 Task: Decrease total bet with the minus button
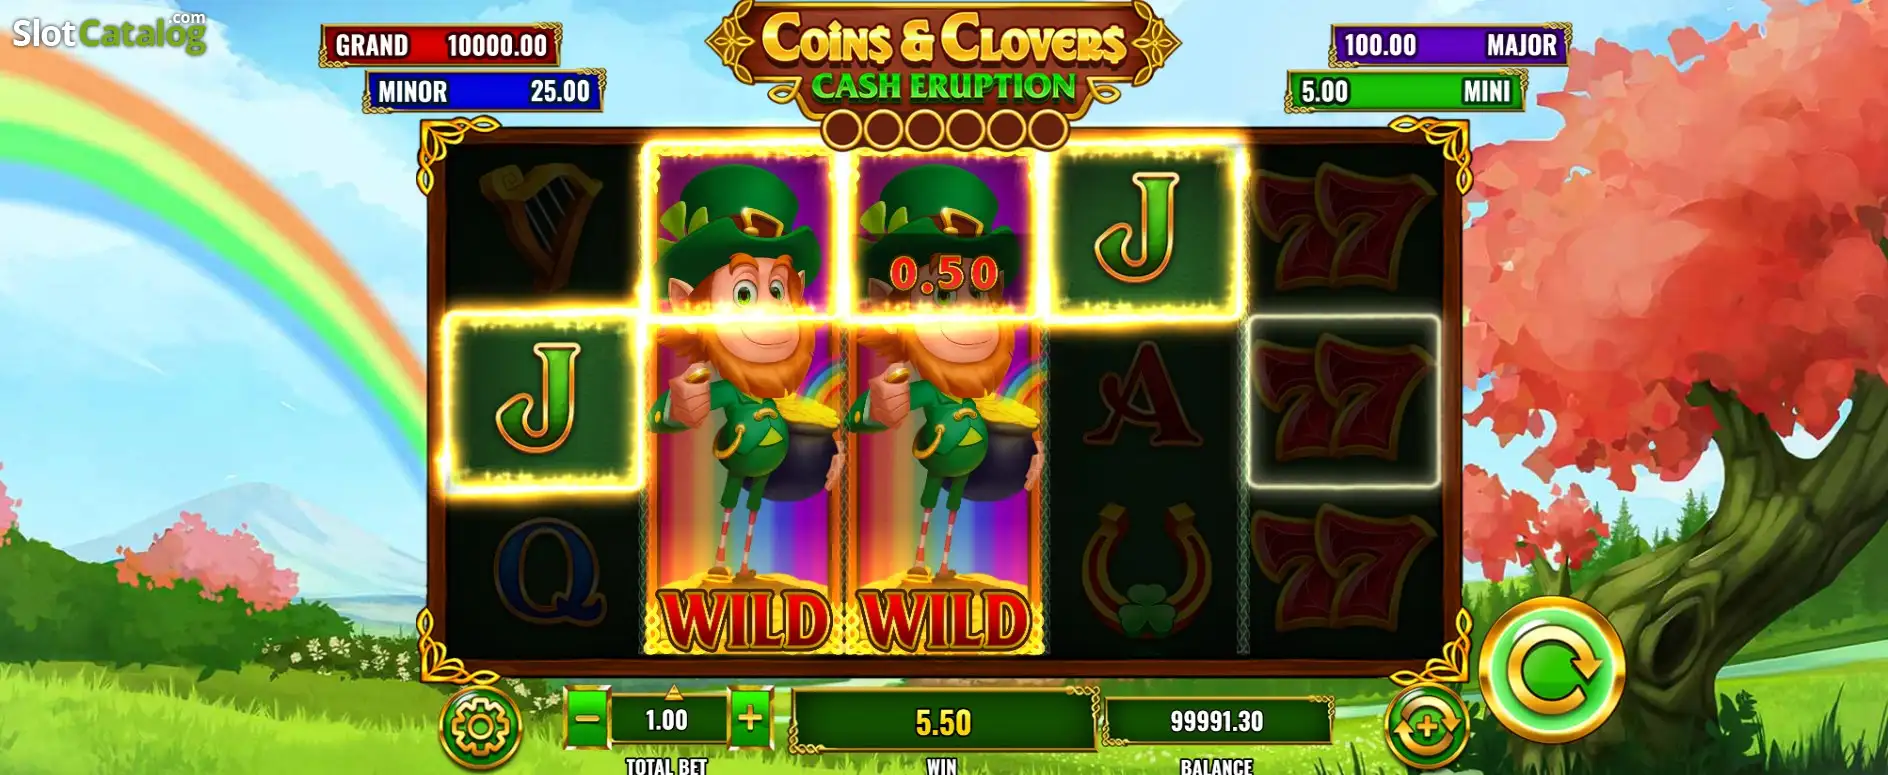(588, 717)
